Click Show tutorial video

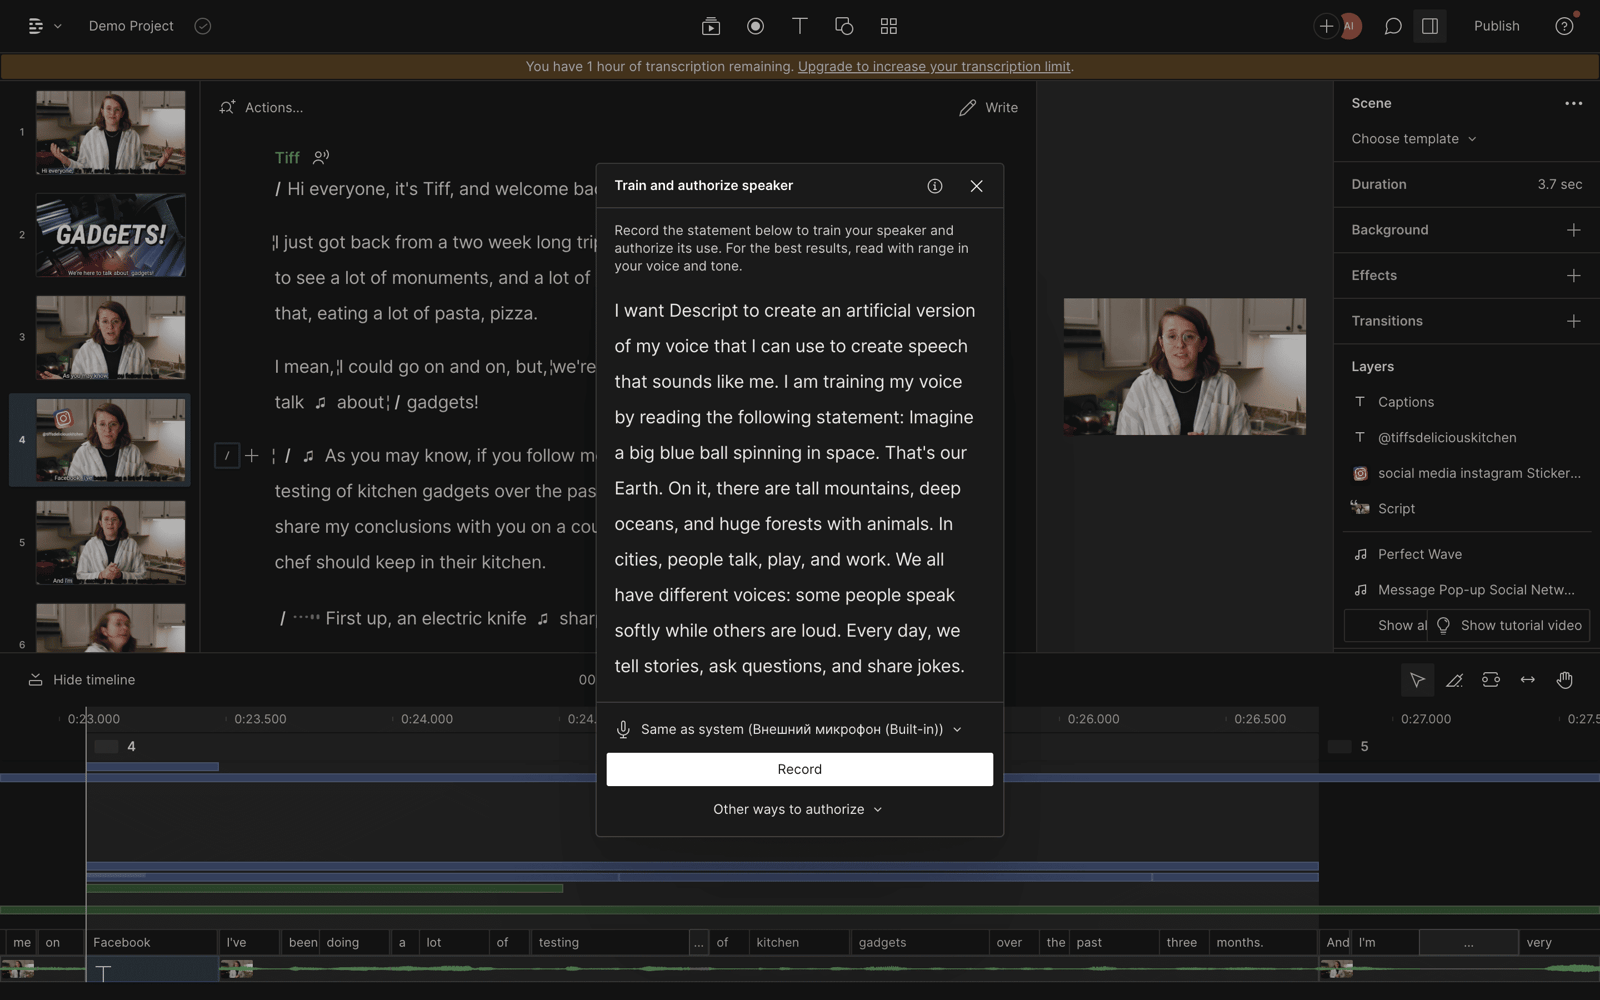1509,626
